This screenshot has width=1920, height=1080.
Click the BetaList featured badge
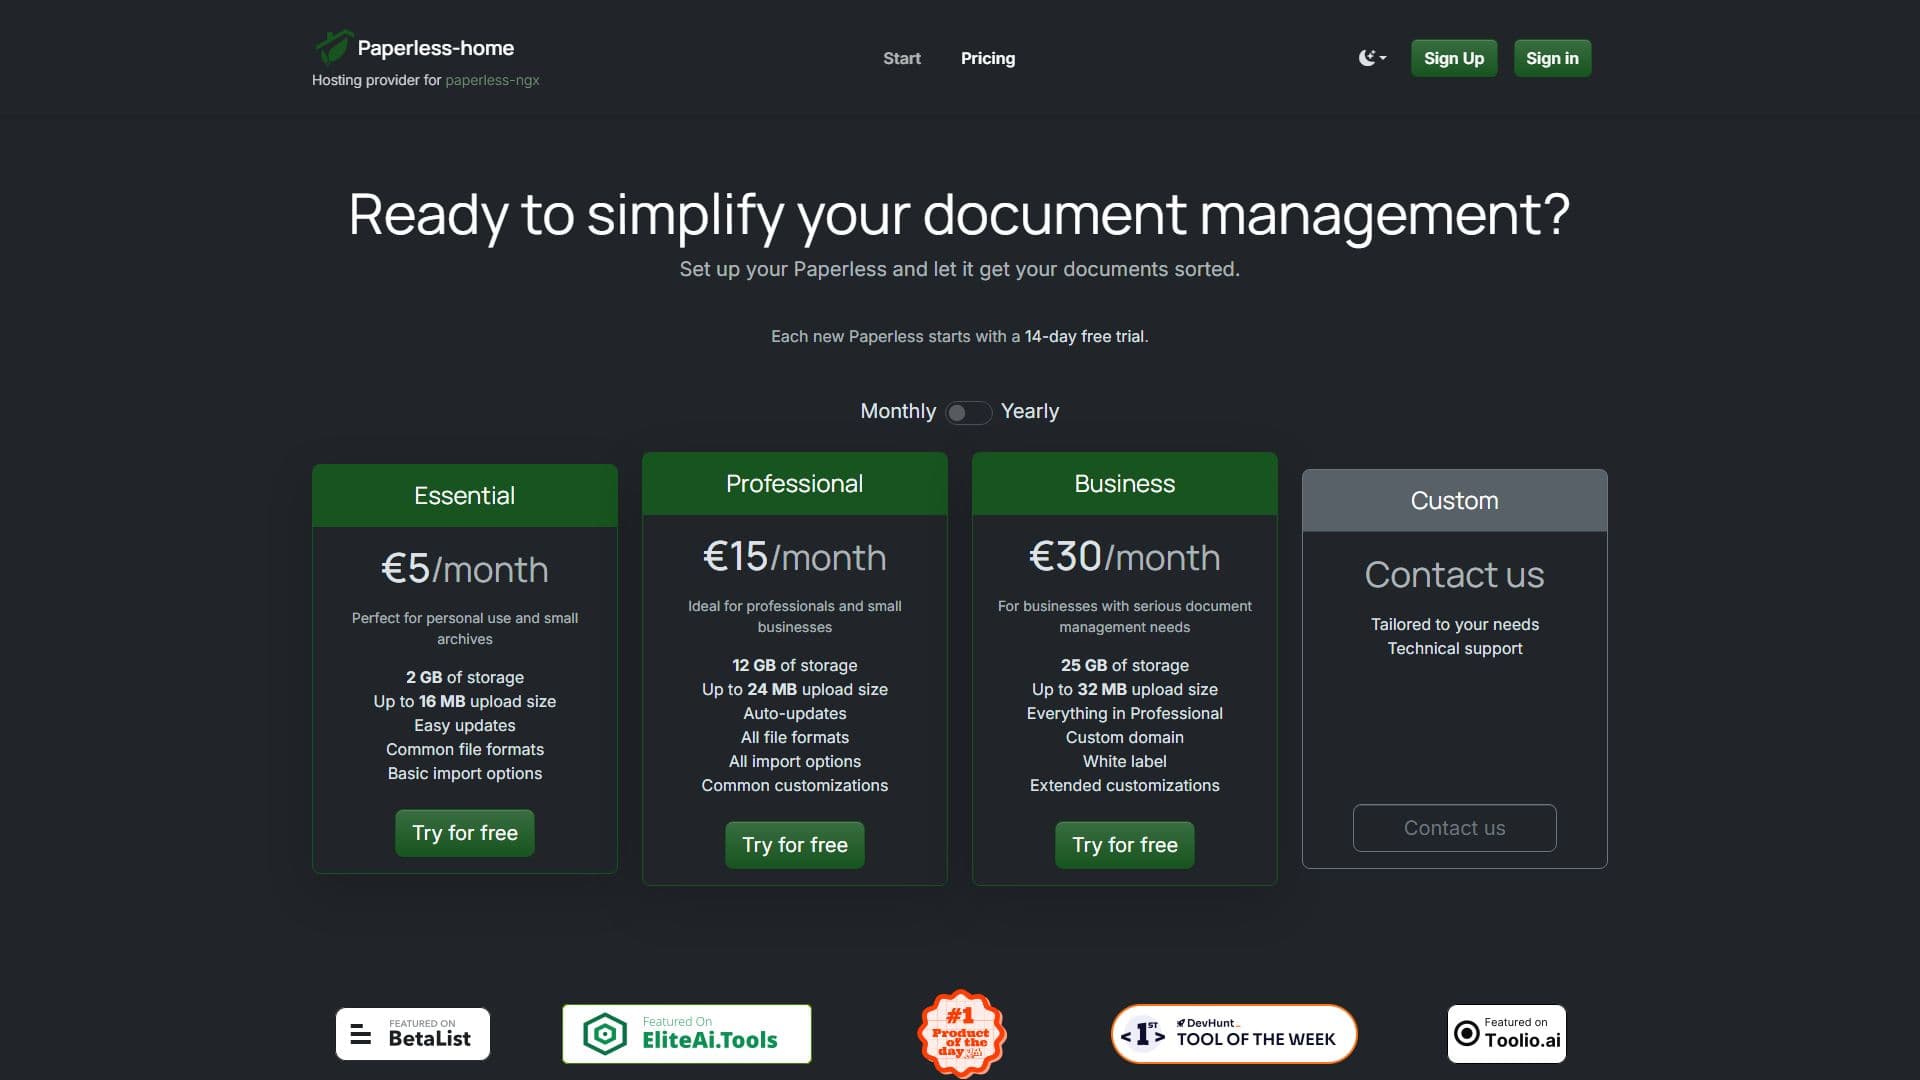pyautogui.click(x=413, y=1033)
